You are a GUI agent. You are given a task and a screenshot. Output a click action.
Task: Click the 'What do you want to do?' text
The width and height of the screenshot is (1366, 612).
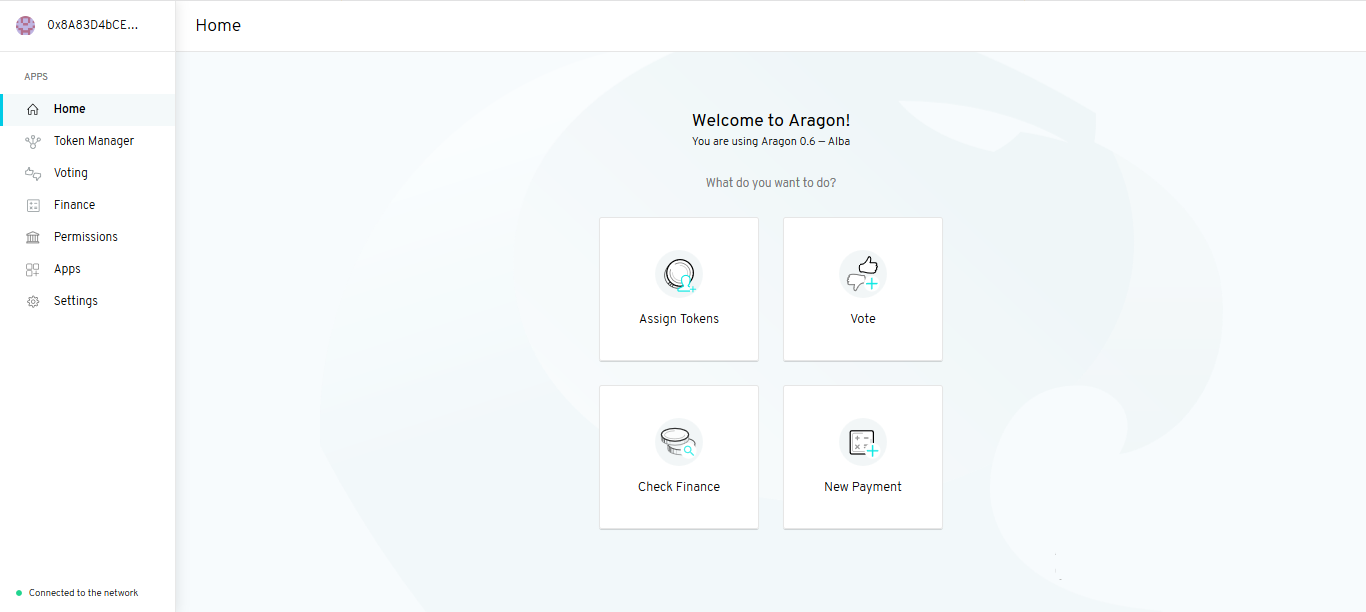pyautogui.click(x=771, y=183)
